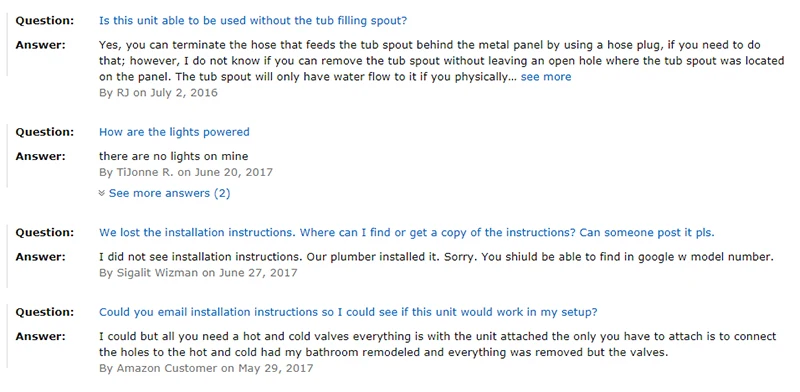Click the May 29, 2017 answer date
Screen dimensions: 800x392
tap(276, 368)
